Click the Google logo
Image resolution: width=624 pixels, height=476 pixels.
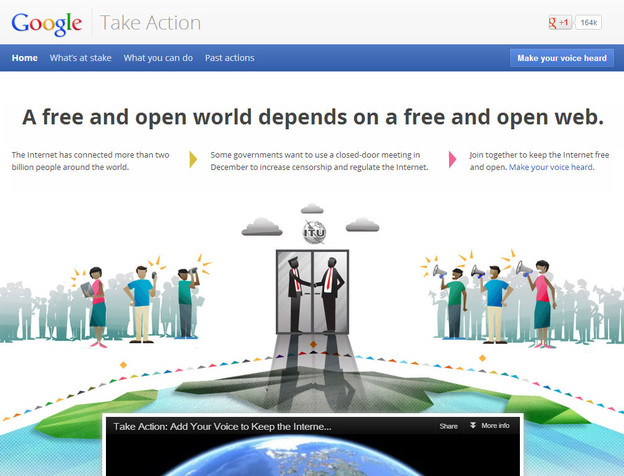[47, 24]
